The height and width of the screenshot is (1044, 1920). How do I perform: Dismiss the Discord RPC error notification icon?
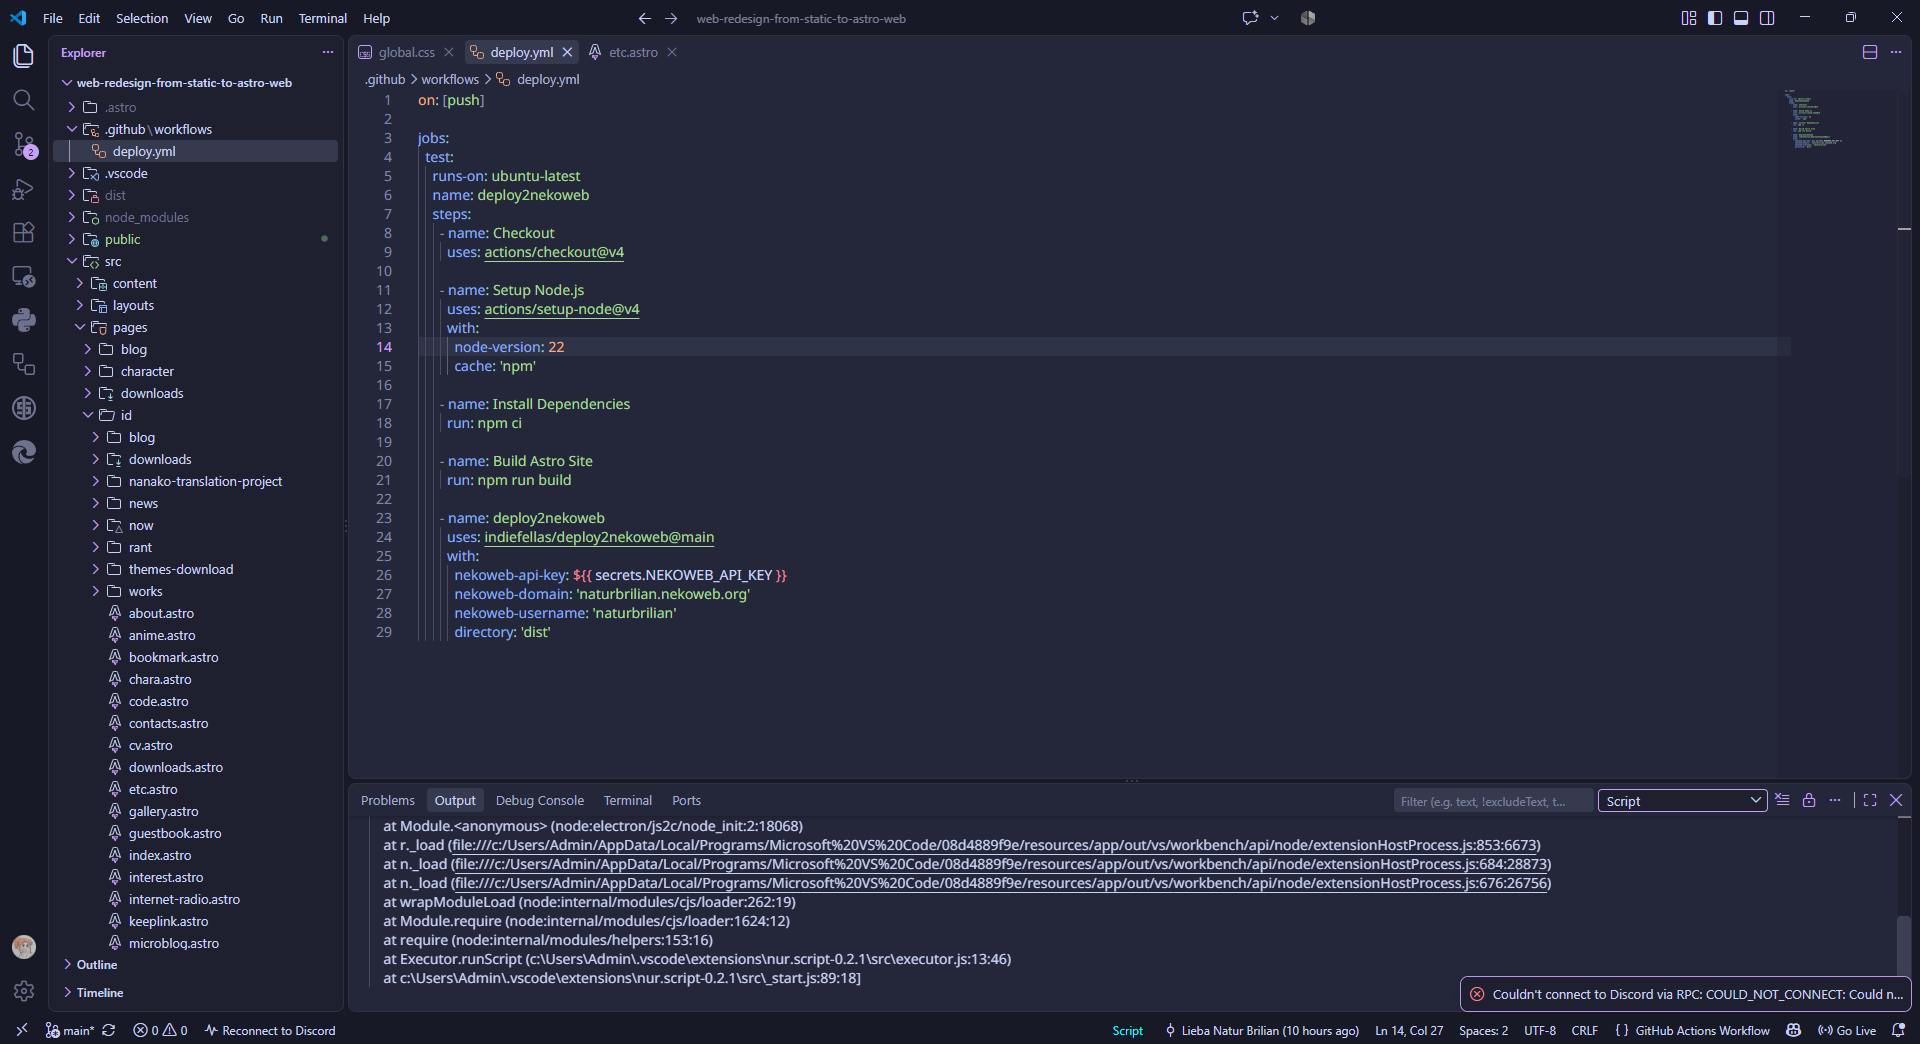pos(1477,994)
